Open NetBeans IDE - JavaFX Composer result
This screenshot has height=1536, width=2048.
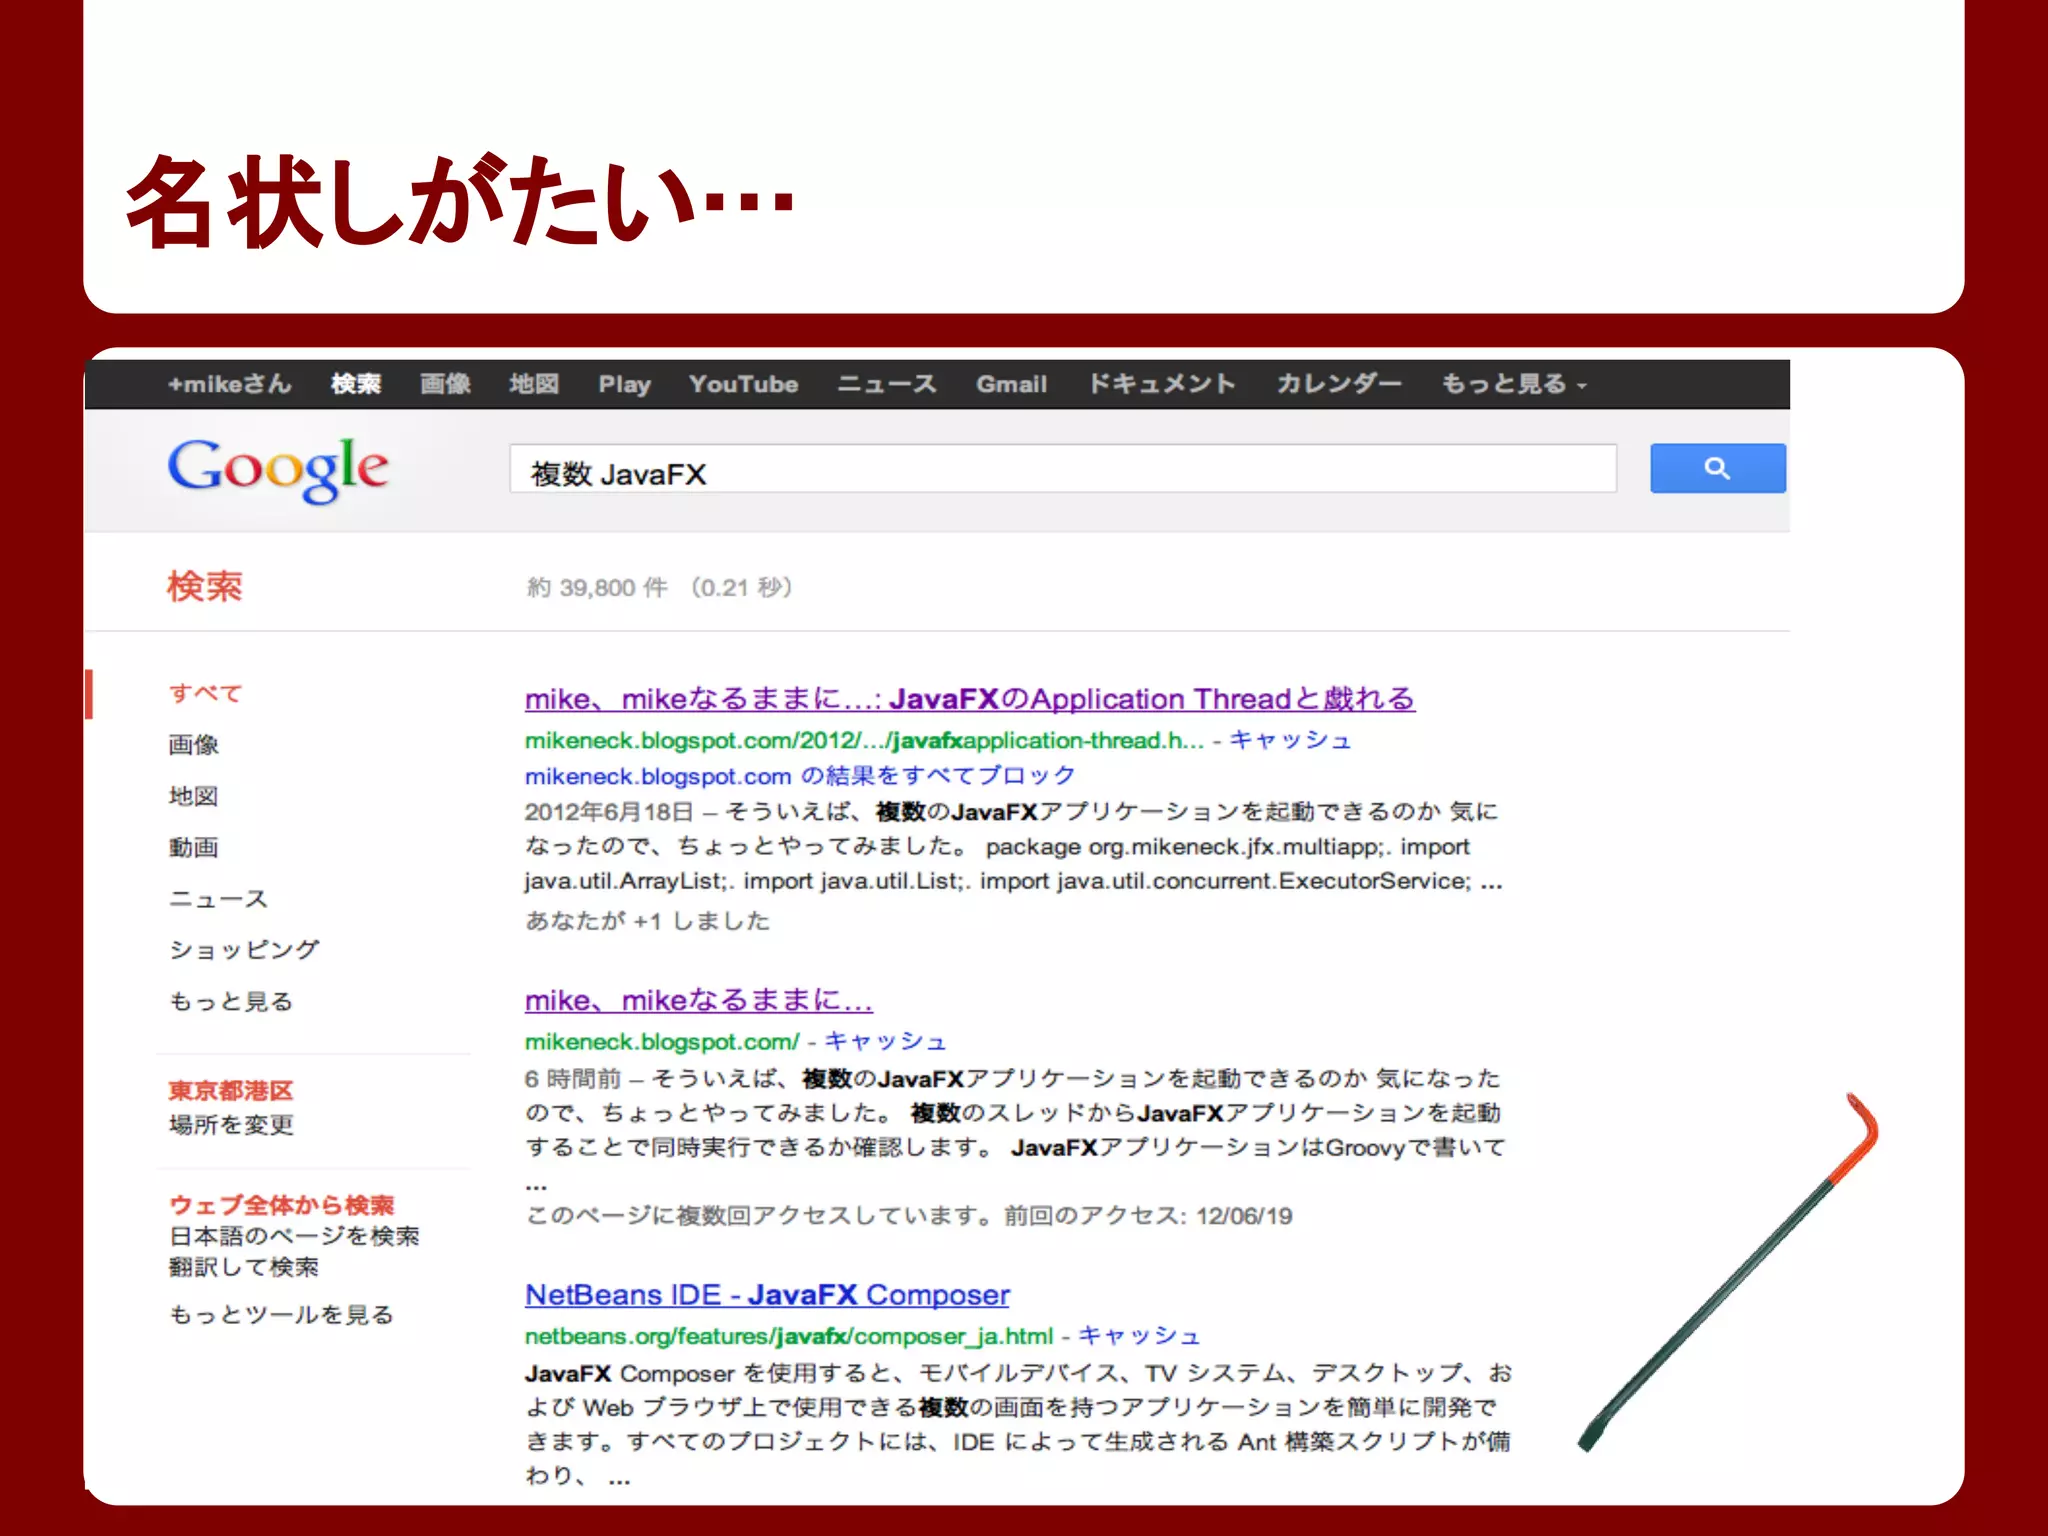tap(767, 1295)
